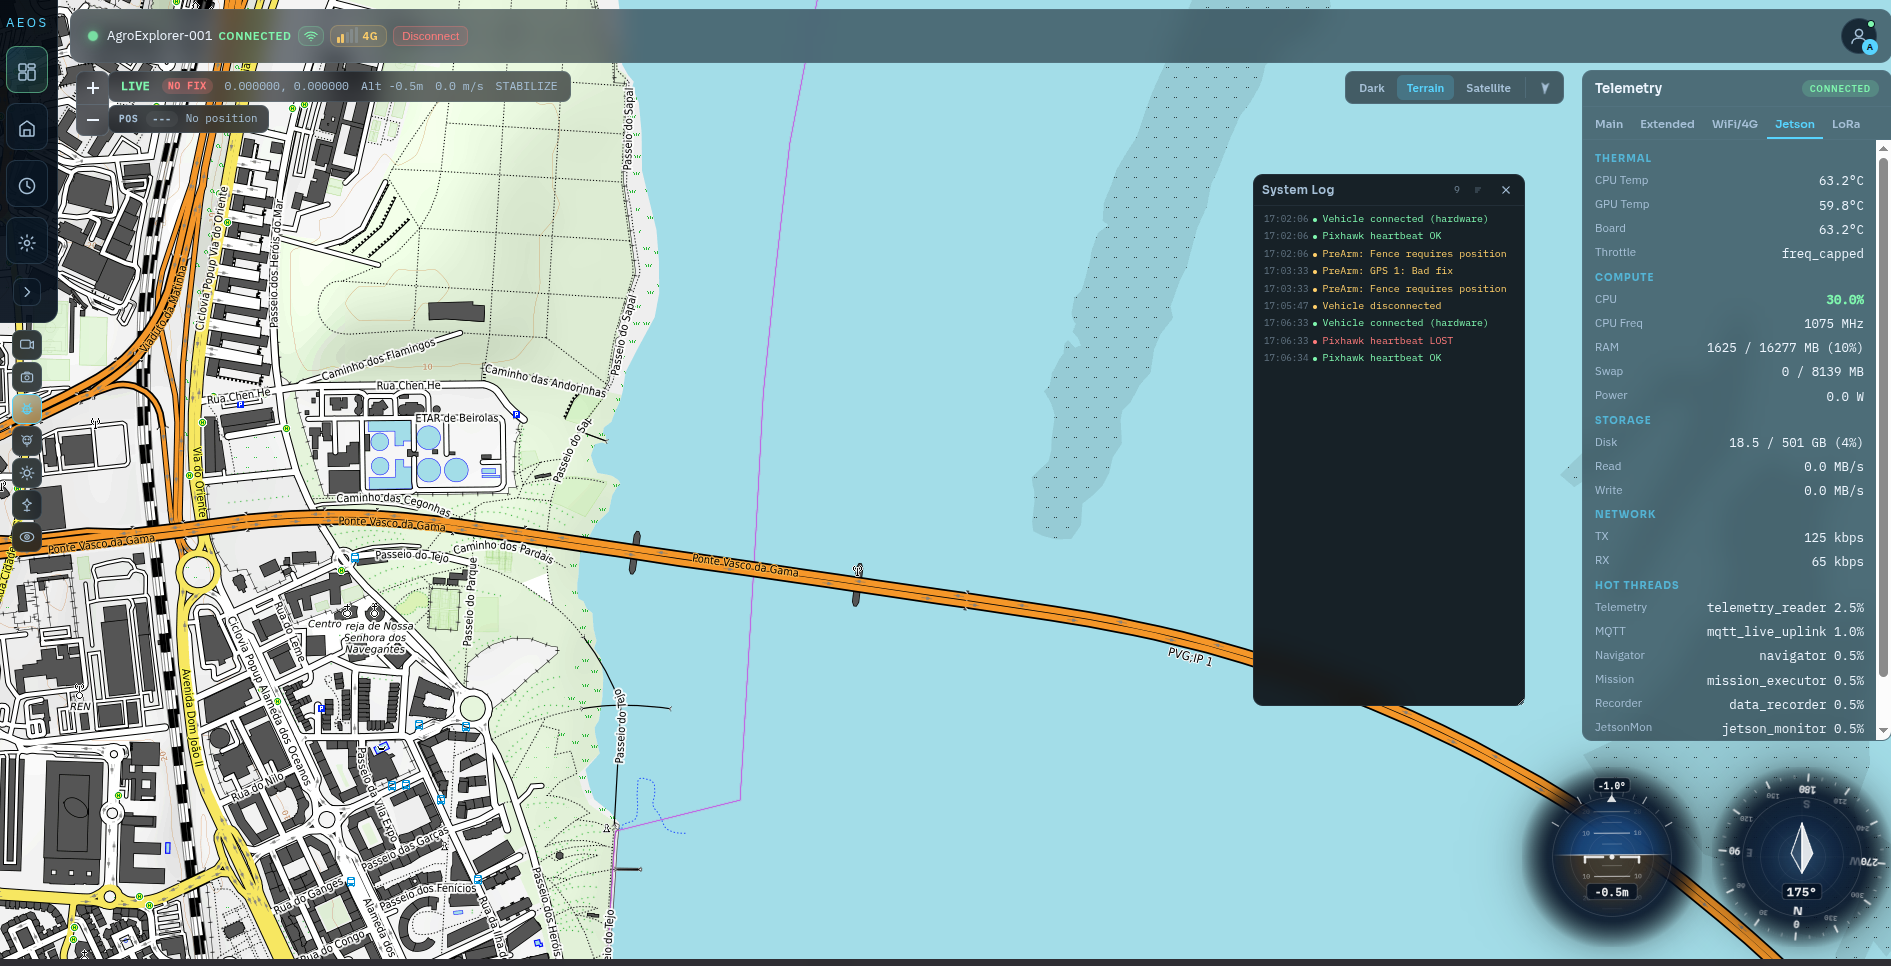Click the CONNECTED badge in Telemetry header
The width and height of the screenshot is (1891, 966).
pos(1839,88)
